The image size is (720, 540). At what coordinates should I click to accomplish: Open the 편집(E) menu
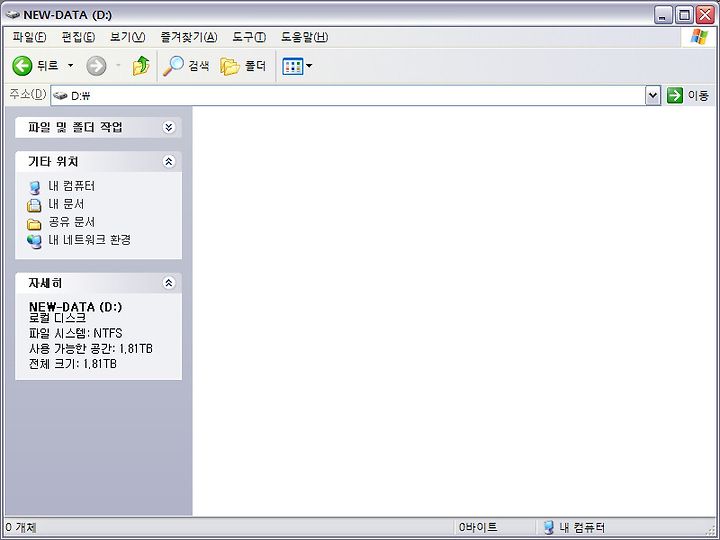tap(78, 37)
